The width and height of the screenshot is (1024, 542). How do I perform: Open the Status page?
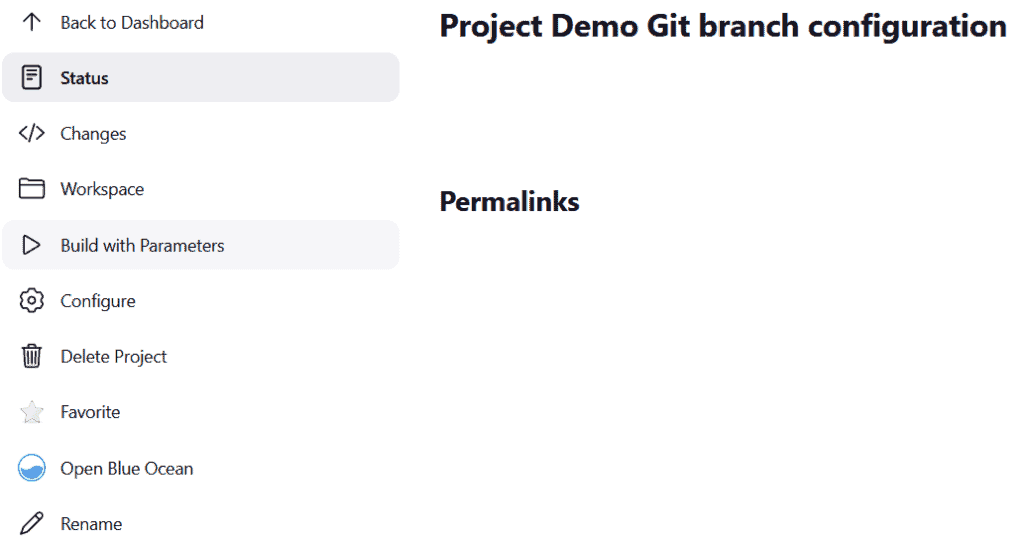tap(84, 78)
